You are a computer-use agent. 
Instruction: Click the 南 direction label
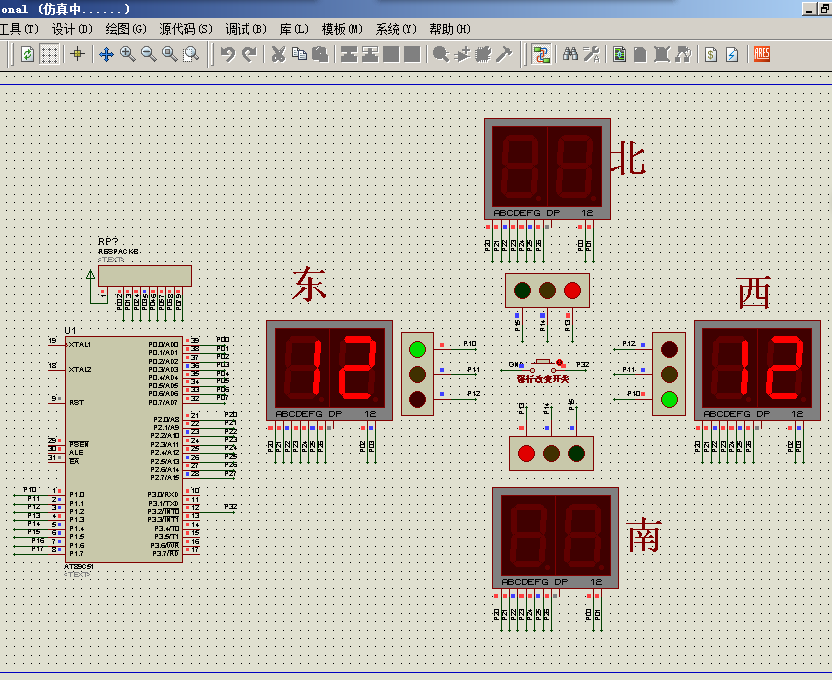[x=644, y=536]
